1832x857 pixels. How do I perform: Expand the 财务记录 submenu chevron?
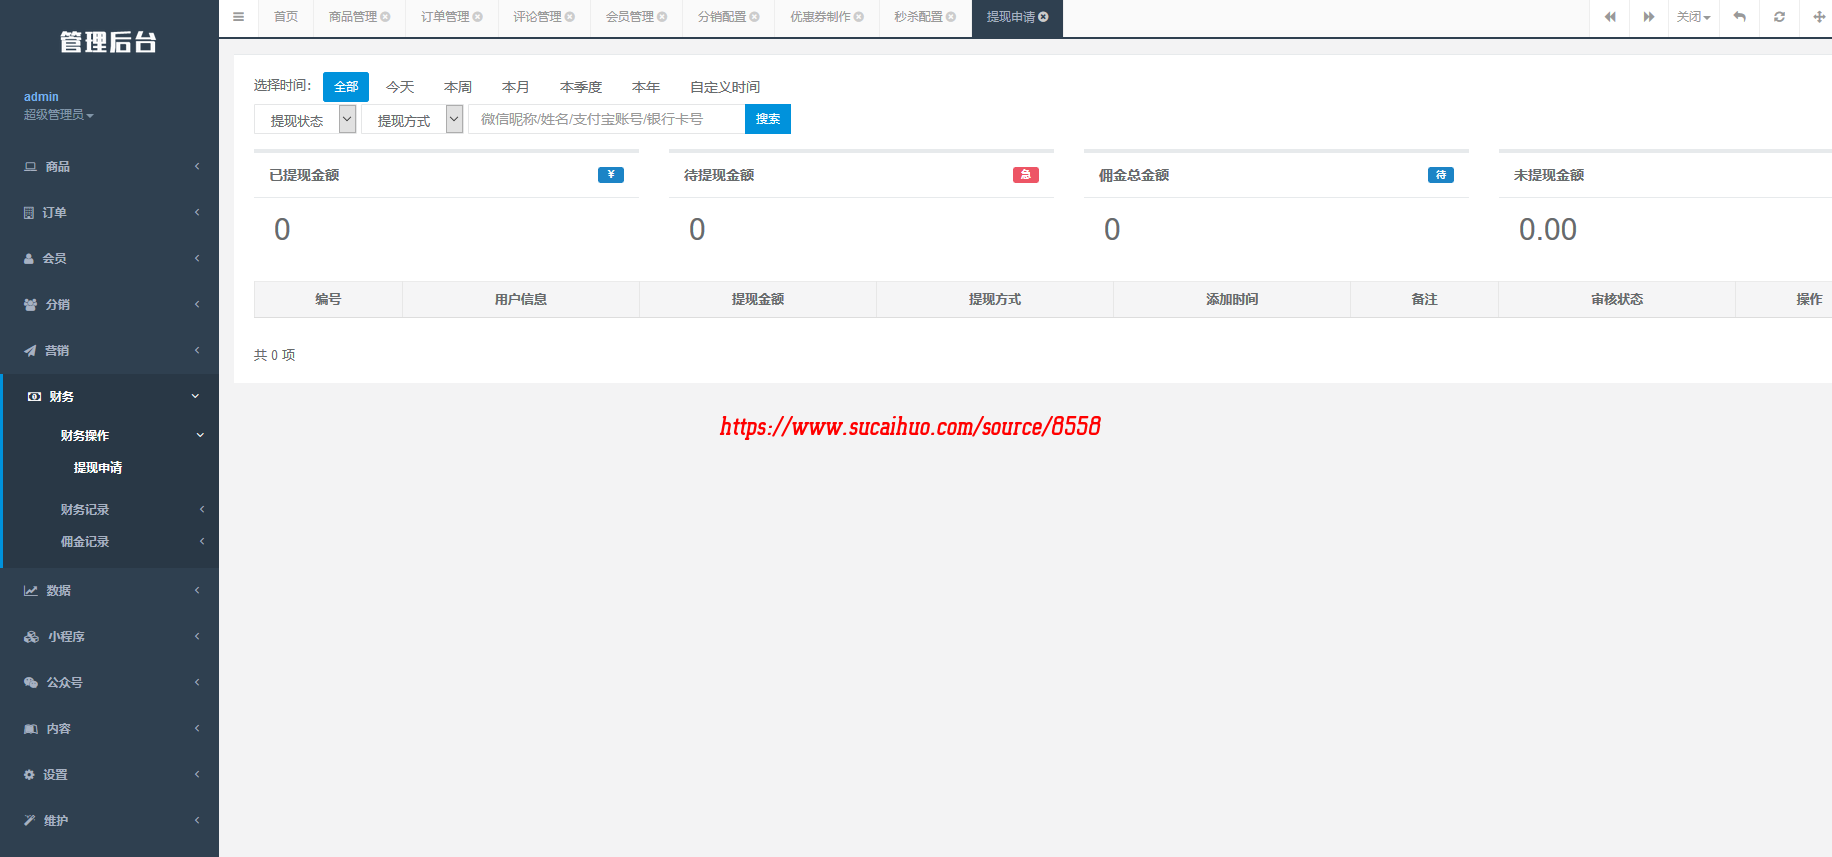point(202,510)
